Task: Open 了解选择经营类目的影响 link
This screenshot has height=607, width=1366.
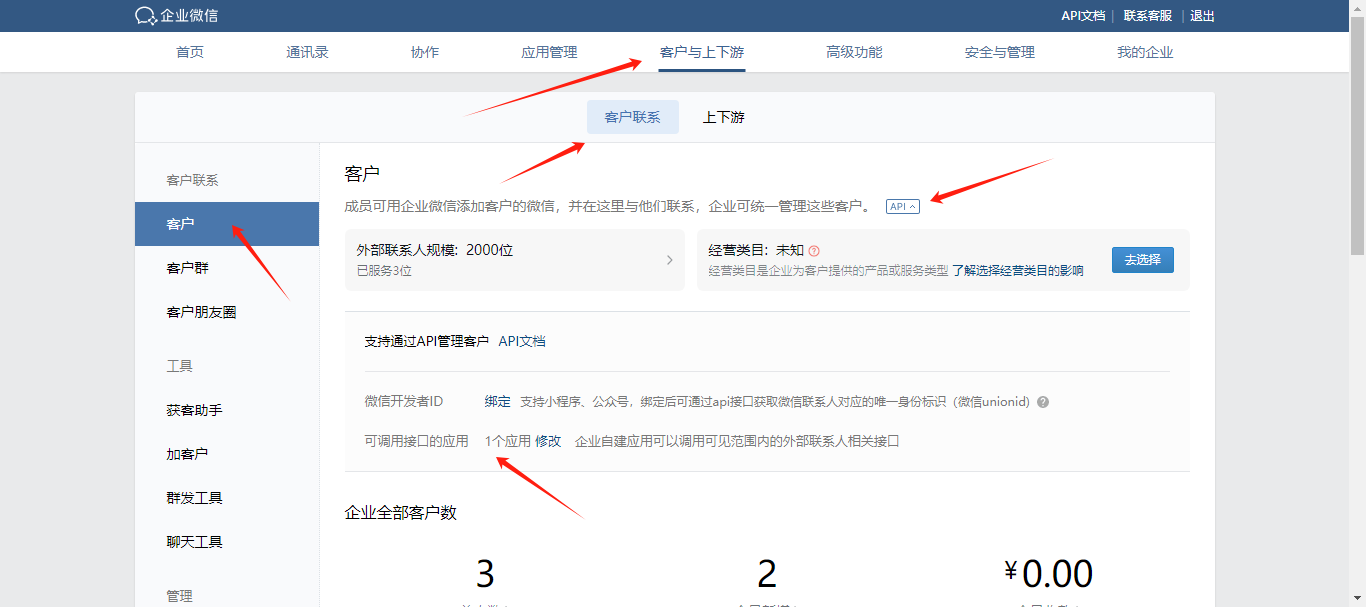Action: coord(1017,270)
